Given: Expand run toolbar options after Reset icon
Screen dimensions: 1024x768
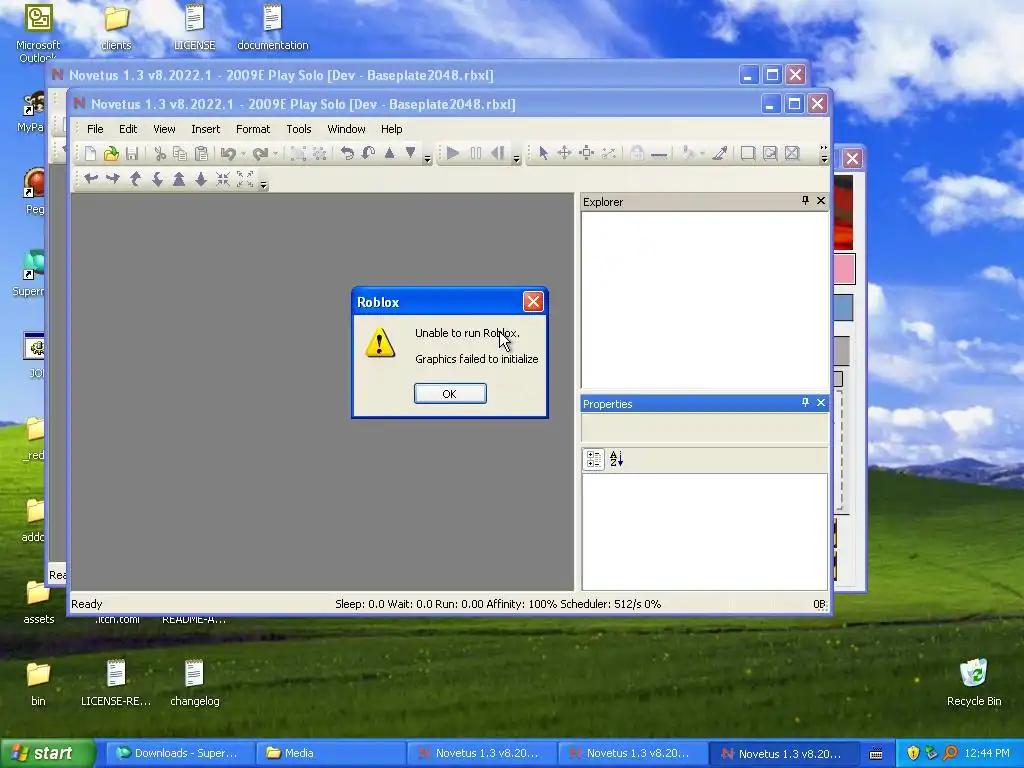Looking at the screenshot, I should [516, 158].
